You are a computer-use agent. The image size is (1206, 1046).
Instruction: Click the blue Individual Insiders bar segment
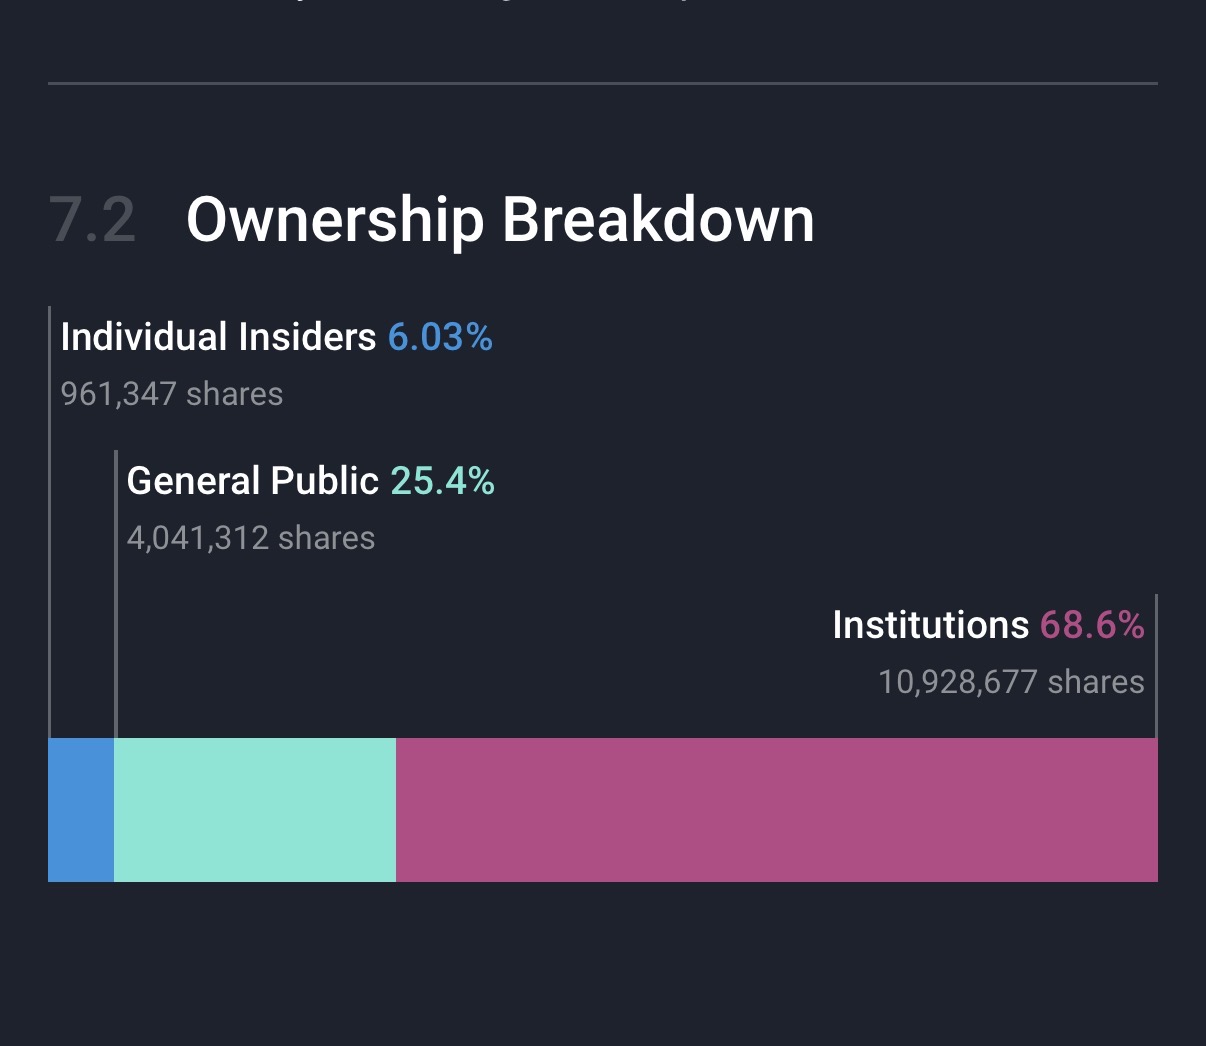(x=81, y=810)
